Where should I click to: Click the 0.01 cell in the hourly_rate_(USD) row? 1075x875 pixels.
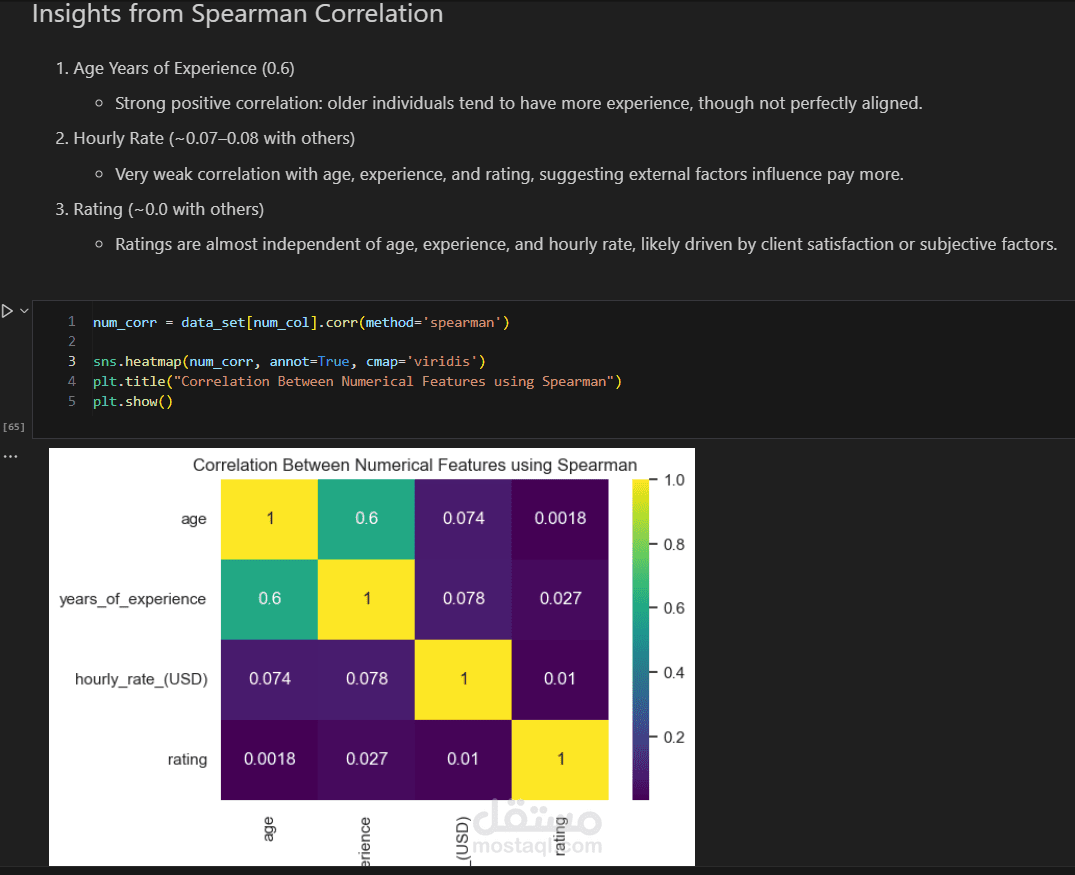tap(560, 680)
